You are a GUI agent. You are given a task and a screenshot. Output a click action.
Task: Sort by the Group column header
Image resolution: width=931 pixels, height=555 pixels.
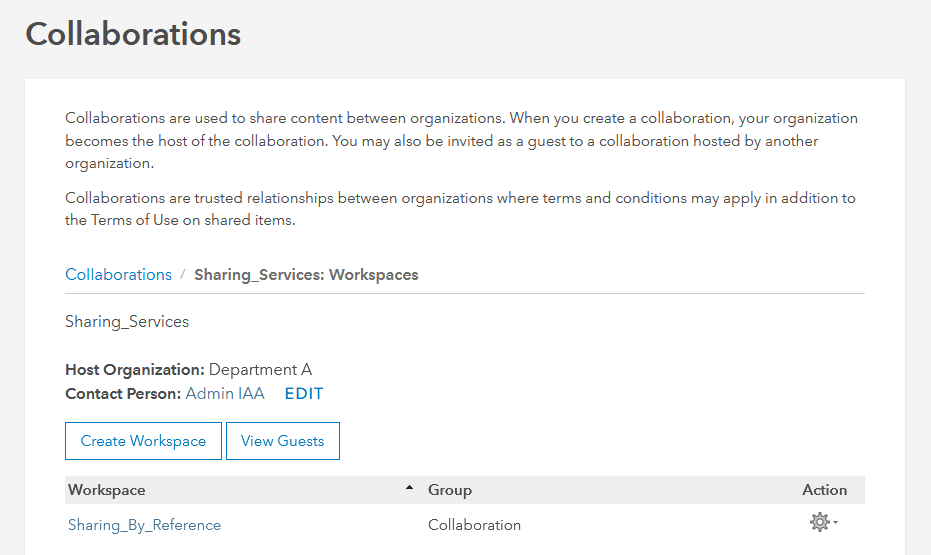[450, 490]
